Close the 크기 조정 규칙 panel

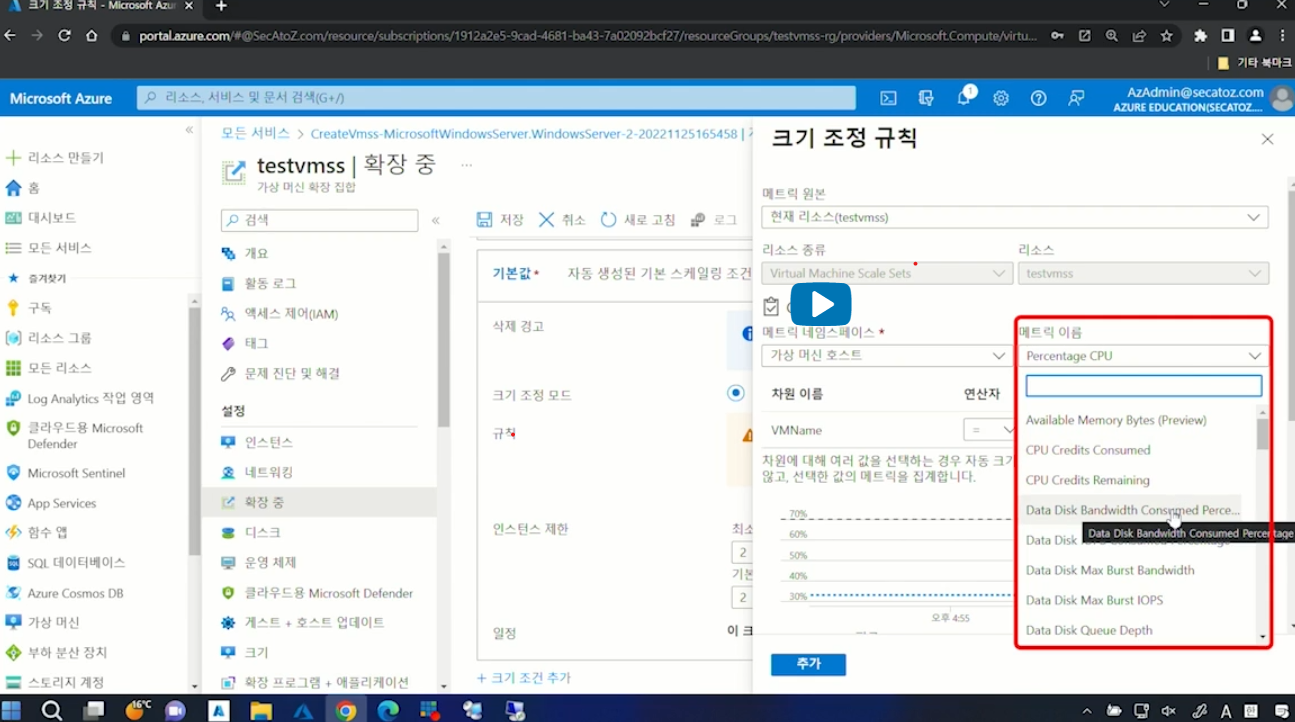tap(1267, 139)
